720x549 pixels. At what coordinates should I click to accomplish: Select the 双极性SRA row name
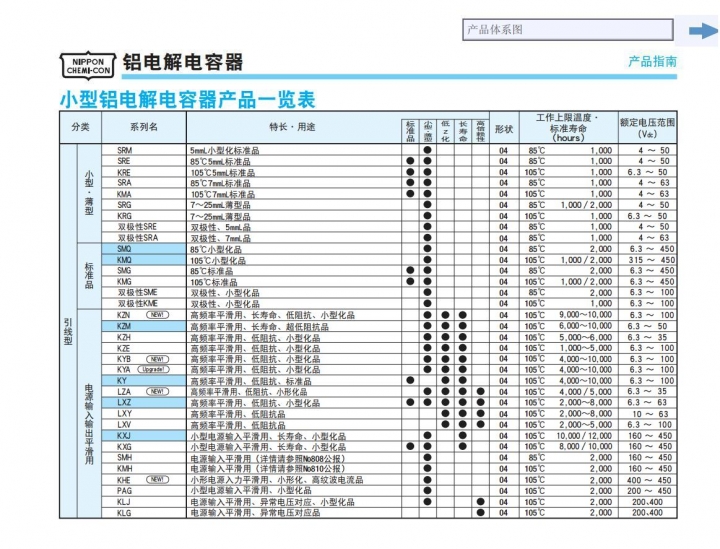[138, 238]
